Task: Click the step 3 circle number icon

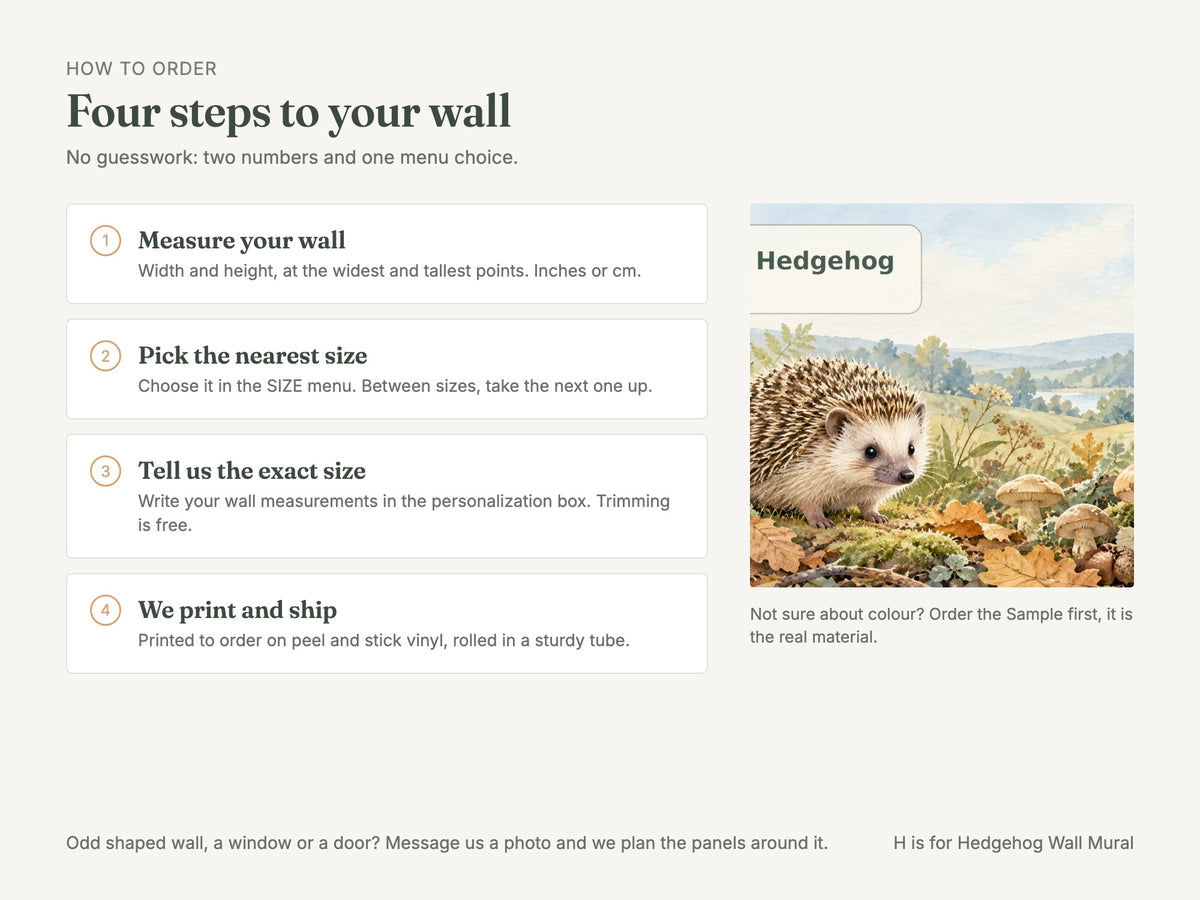Action: [x=105, y=471]
